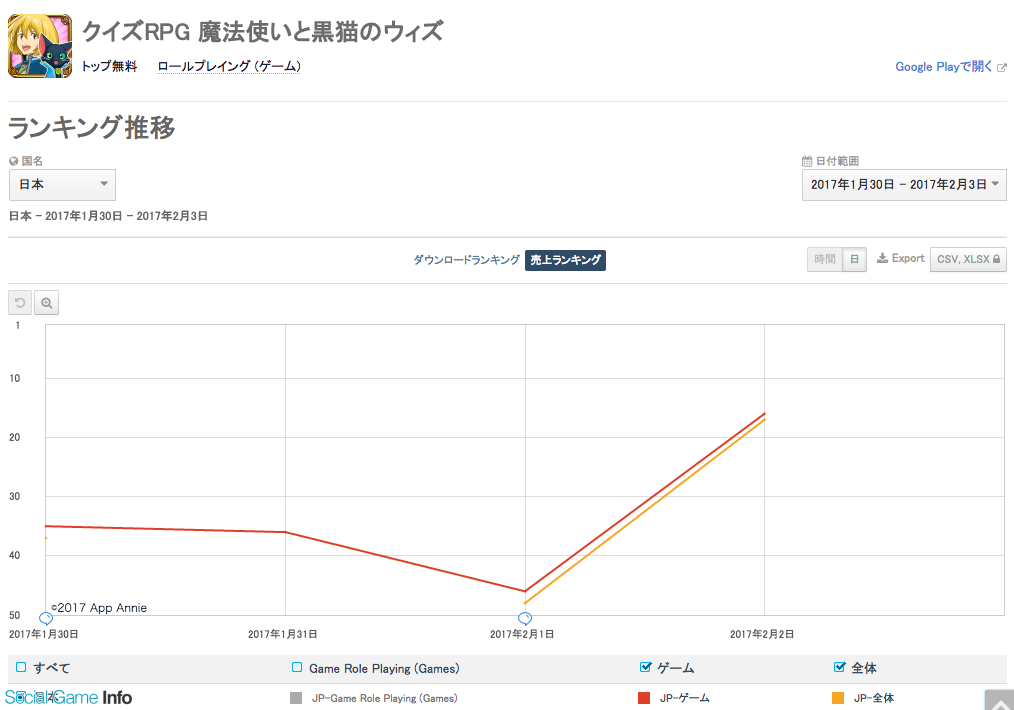Click the 2017年1月31日 axis date label
The width and height of the screenshot is (1014, 710).
coord(283,634)
